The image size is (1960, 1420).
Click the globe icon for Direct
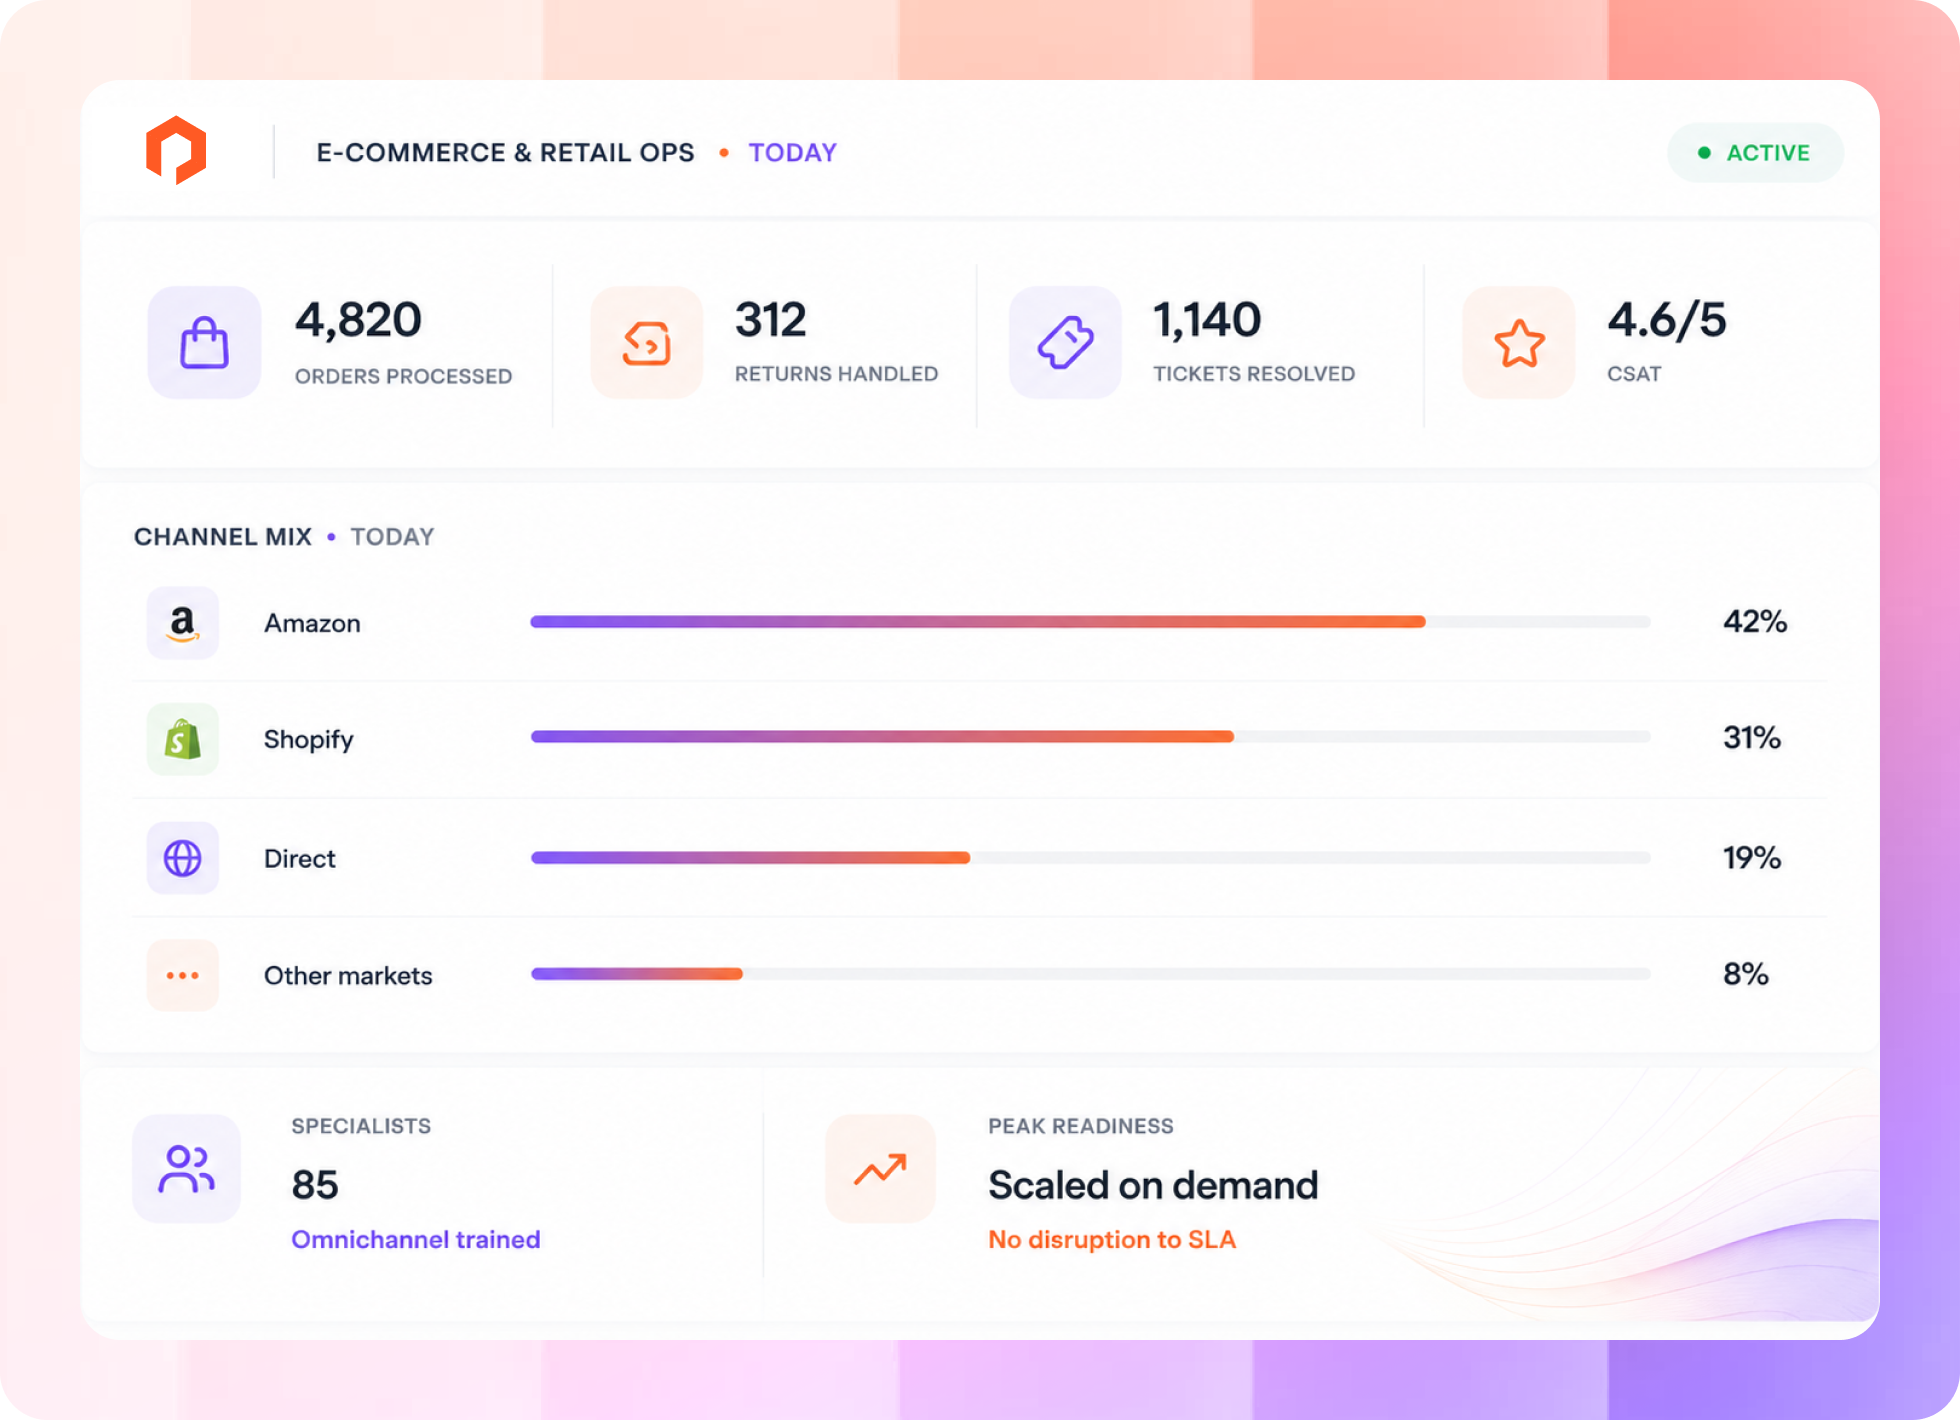(x=183, y=858)
